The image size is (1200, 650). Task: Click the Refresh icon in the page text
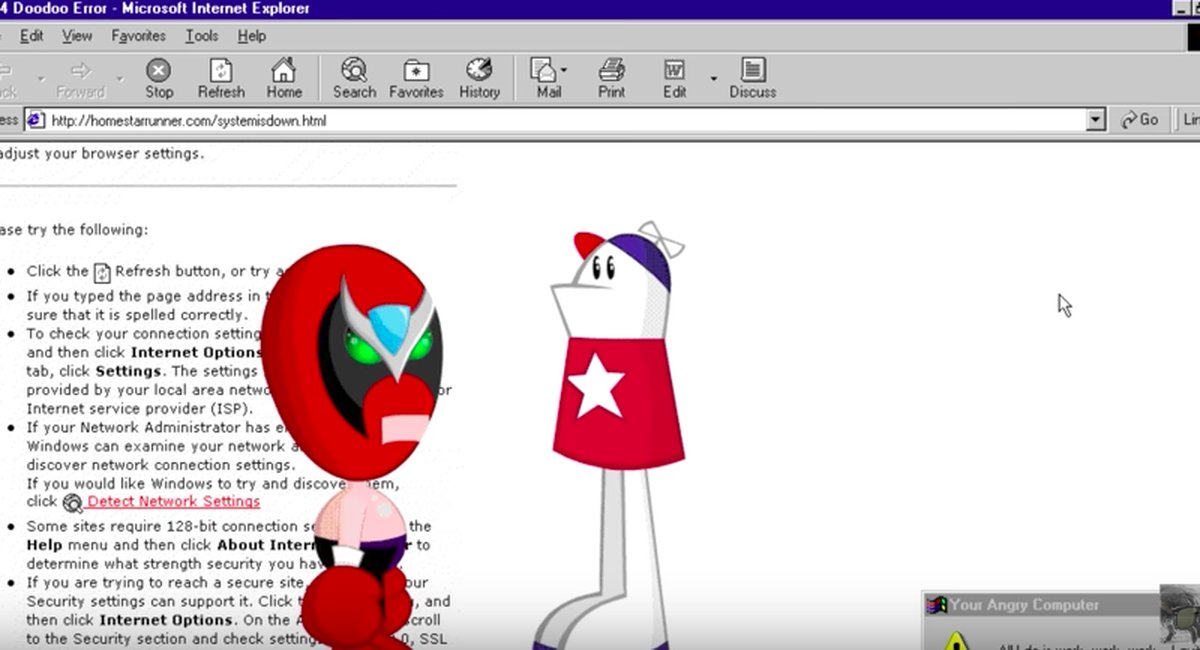click(102, 272)
